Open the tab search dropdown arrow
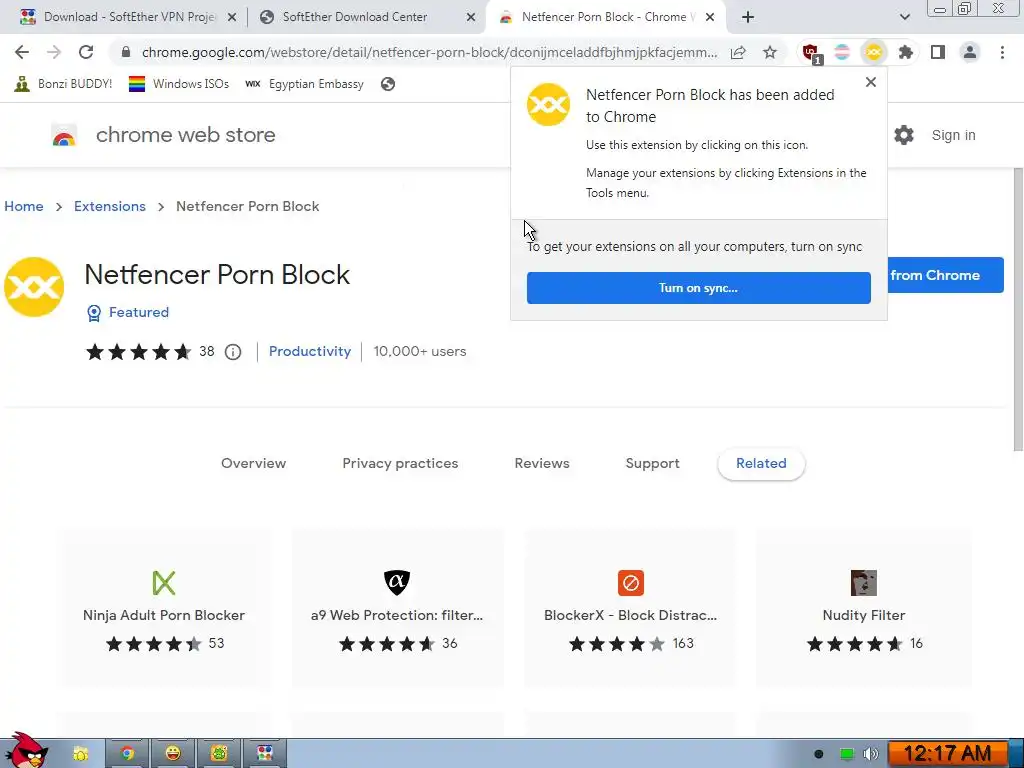The height and width of the screenshot is (768, 1024). pos(904,17)
